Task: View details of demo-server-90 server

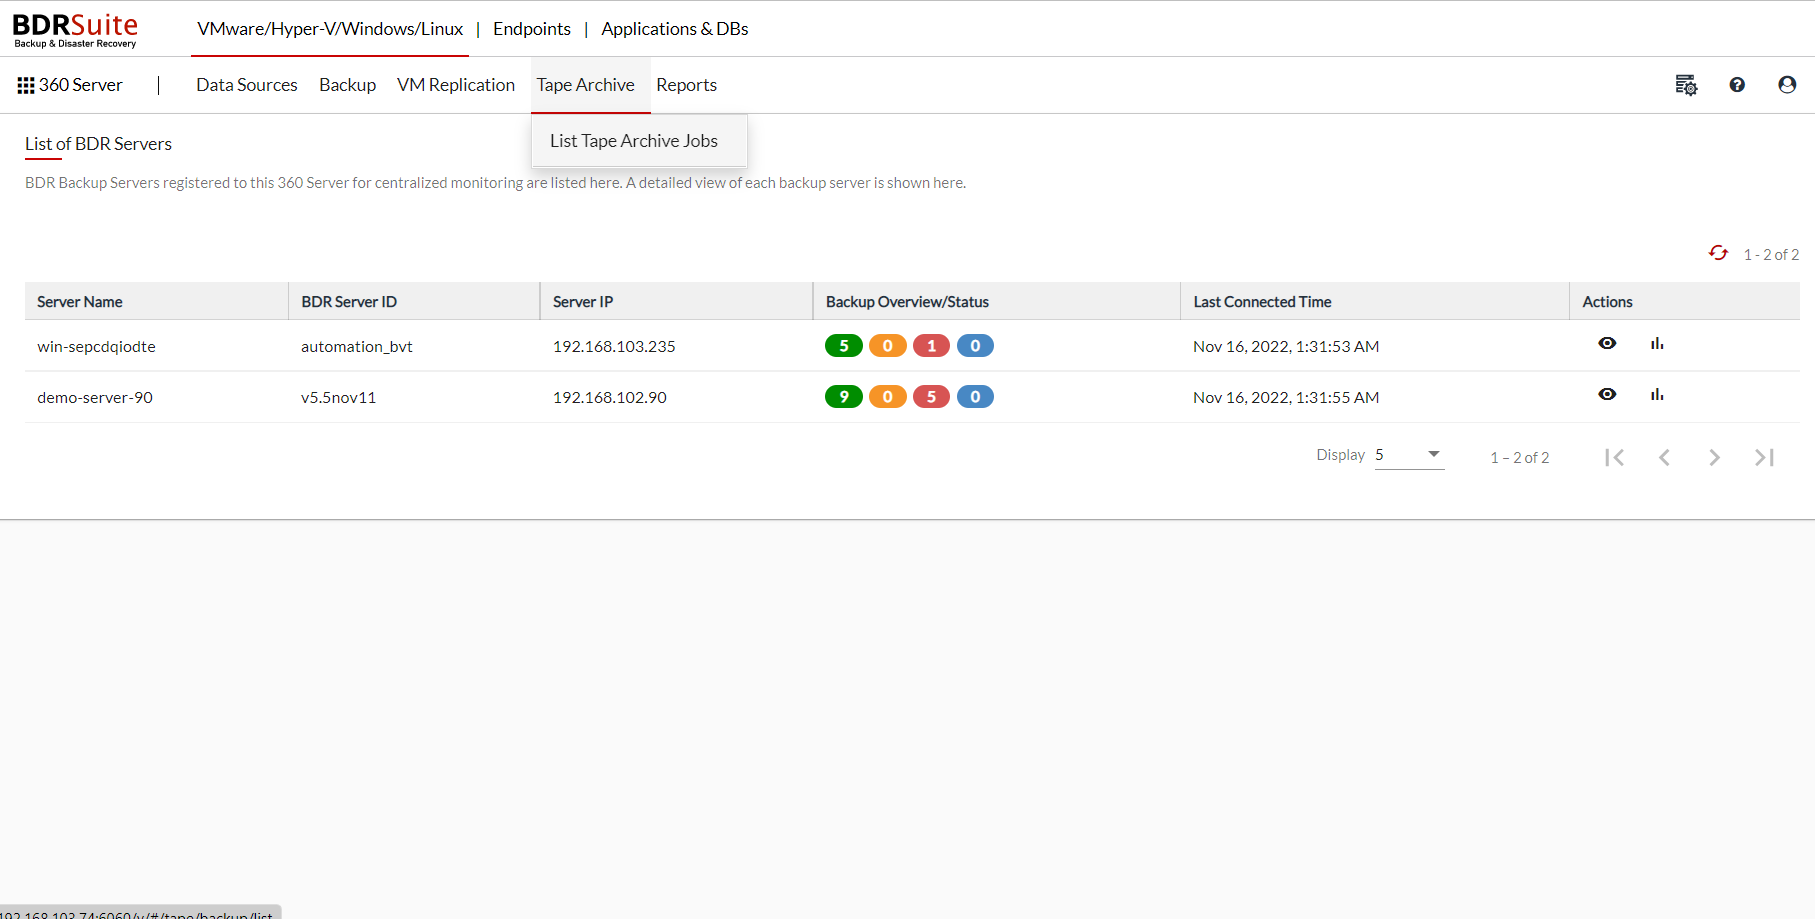Action: click(1607, 394)
